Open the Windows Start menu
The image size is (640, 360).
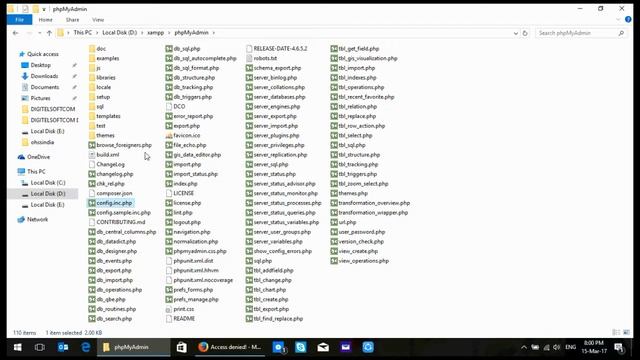coord(18,347)
